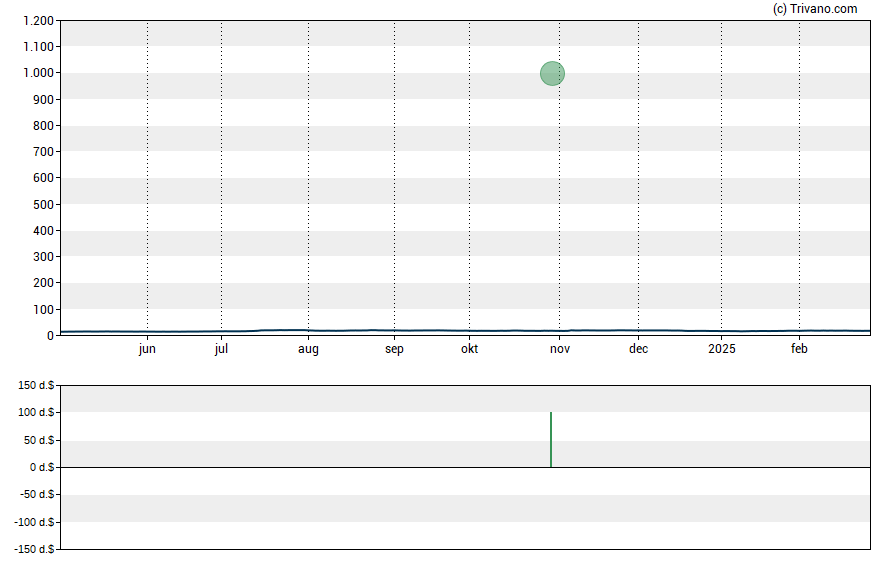Viewport: 888px width, 565px height.
Task: Click the '50 d.$' axis label
Action: point(39,440)
